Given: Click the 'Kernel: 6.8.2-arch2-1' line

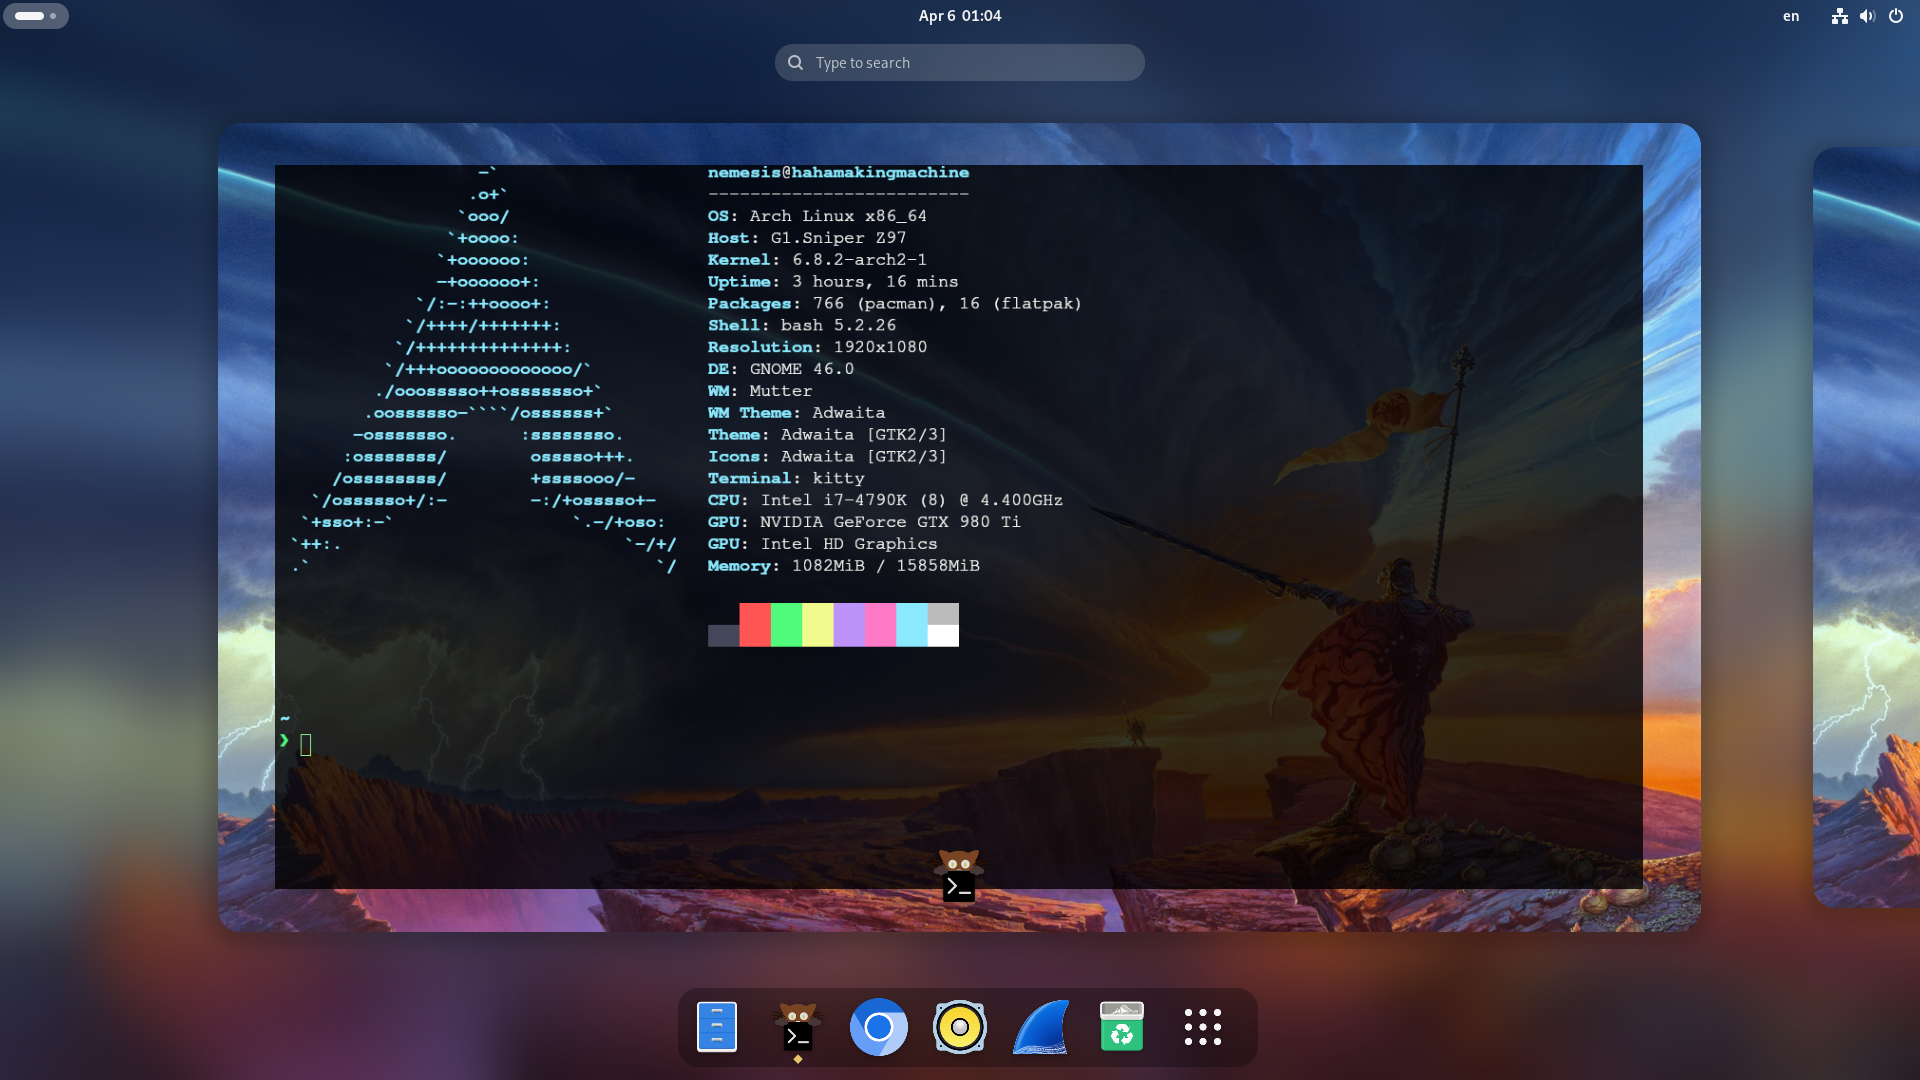Looking at the screenshot, I should pos(817,260).
